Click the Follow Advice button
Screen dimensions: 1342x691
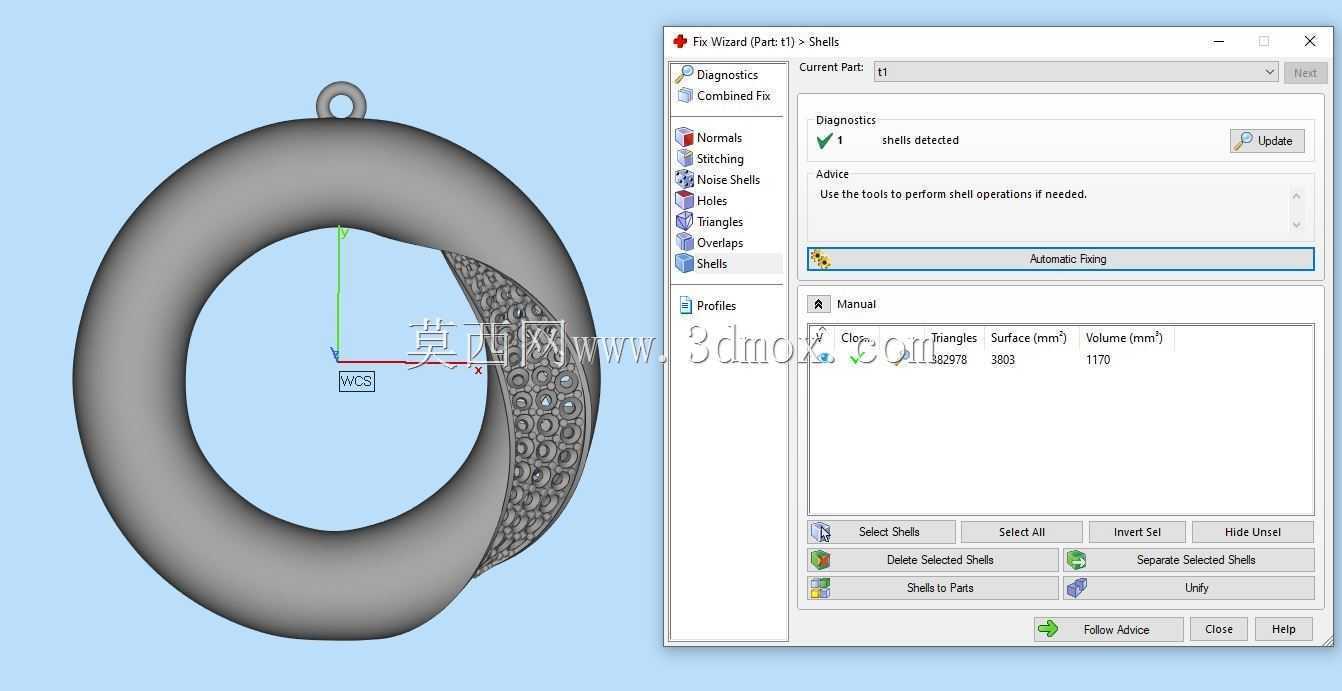[1108, 629]
